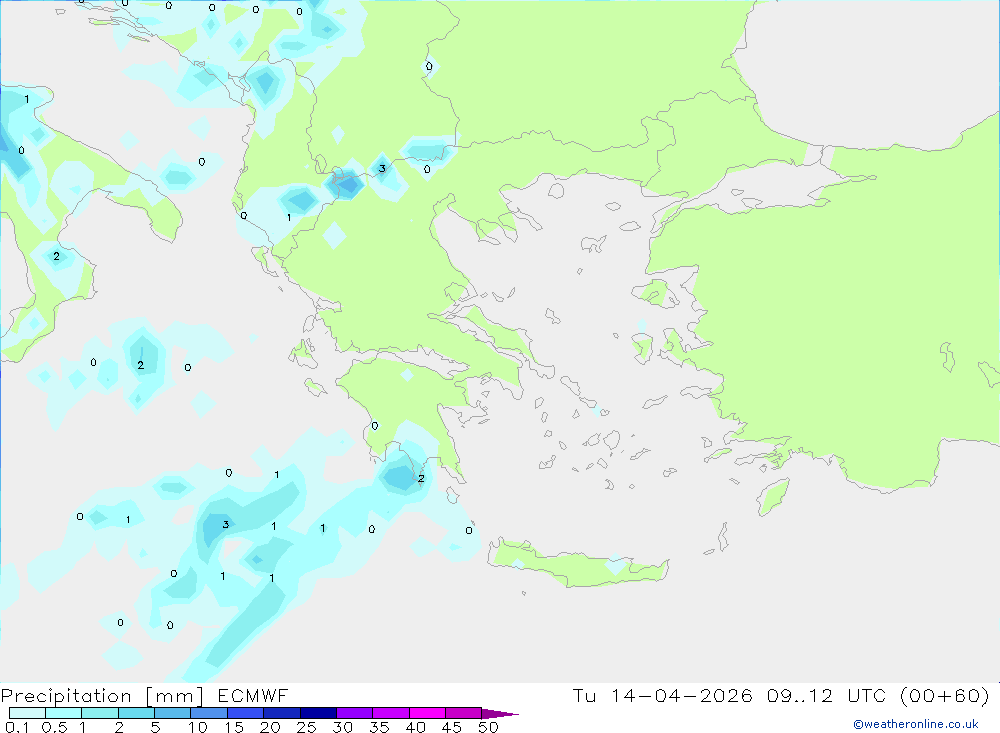Click the 'Tu 14-04-2026' date text
Viewport: 1000px width, 733px height.
[662, 695]
